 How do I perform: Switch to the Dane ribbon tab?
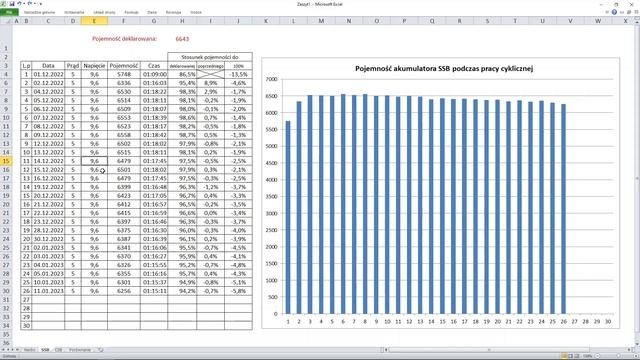point(152,12)
